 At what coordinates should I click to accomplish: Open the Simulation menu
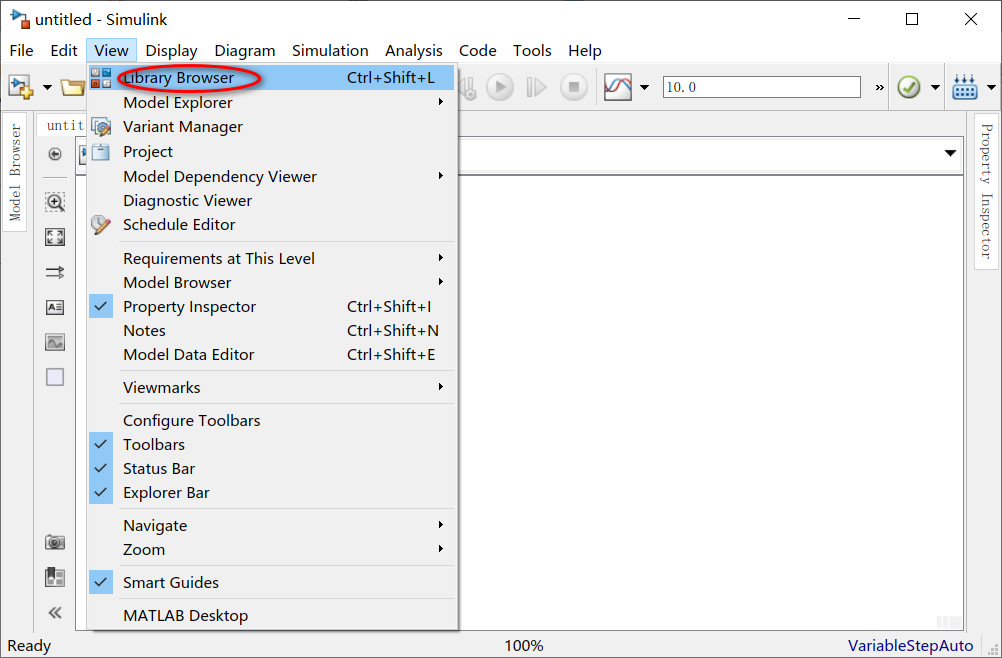point(330,50)
